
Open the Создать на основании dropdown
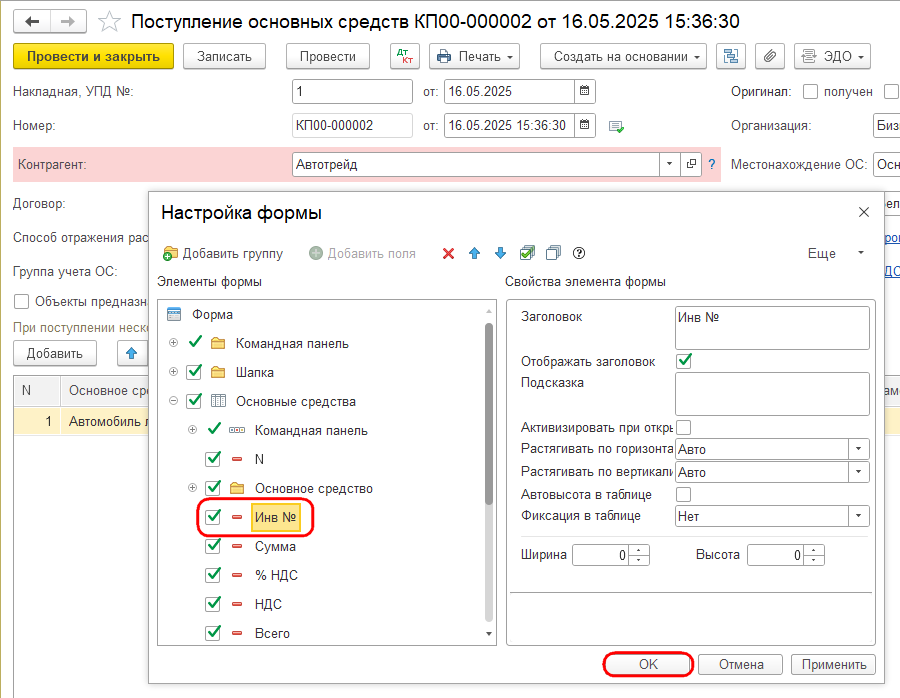(x=623, y=56)
